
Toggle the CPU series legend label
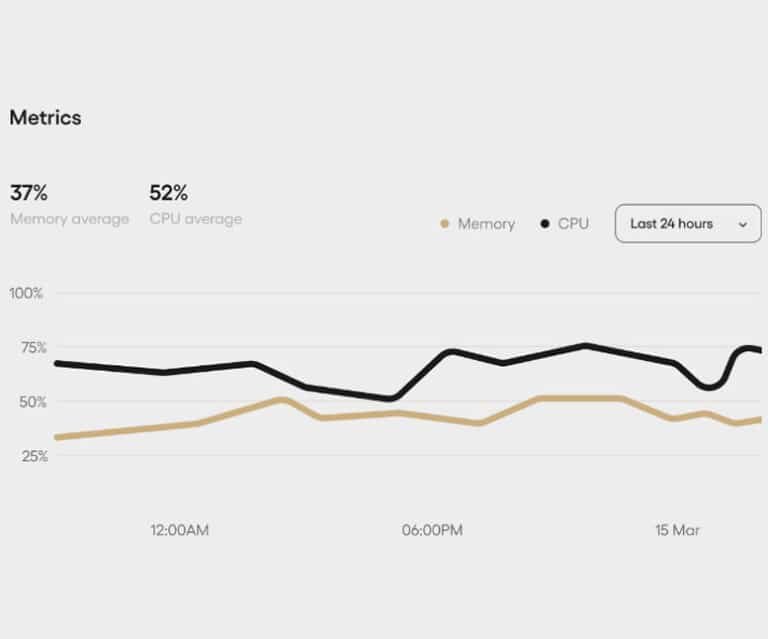click(x=573, y=224)
